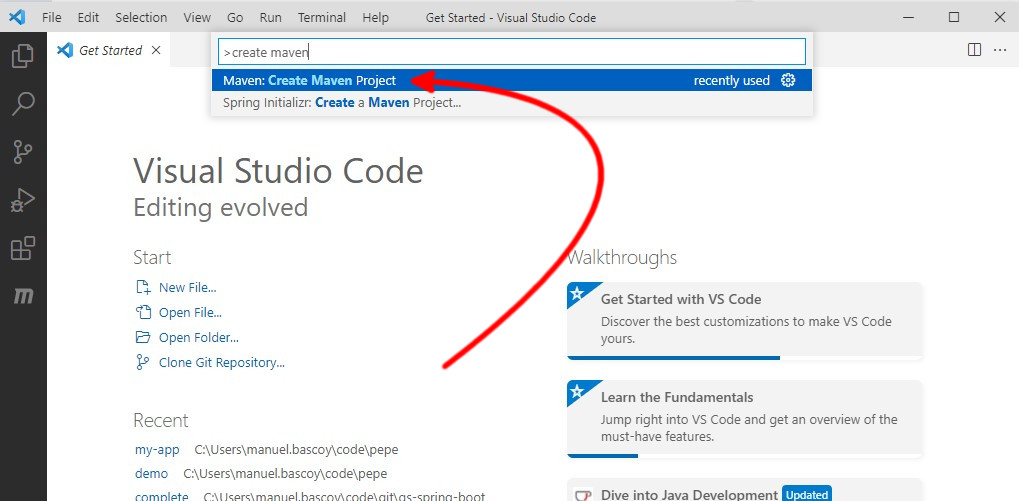Open the Explorer view in activity bar
The height and width of the screenshot is (501, 1019).
(22, 56)
